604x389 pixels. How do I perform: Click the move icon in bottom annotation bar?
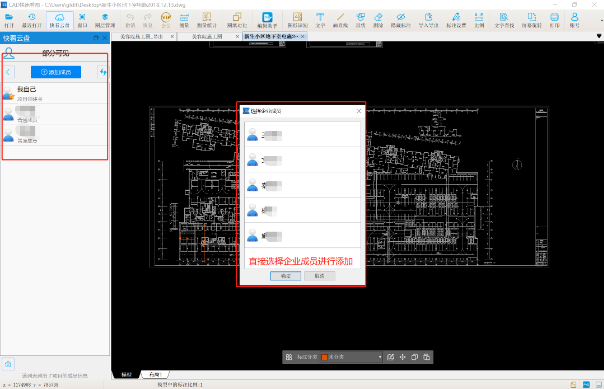[403, 357]
